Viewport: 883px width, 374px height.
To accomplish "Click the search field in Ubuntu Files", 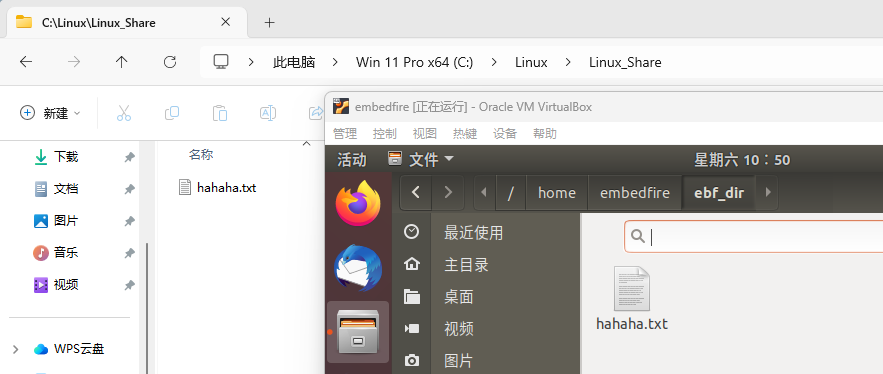I will pyautogui.click(x=753, y=237).
